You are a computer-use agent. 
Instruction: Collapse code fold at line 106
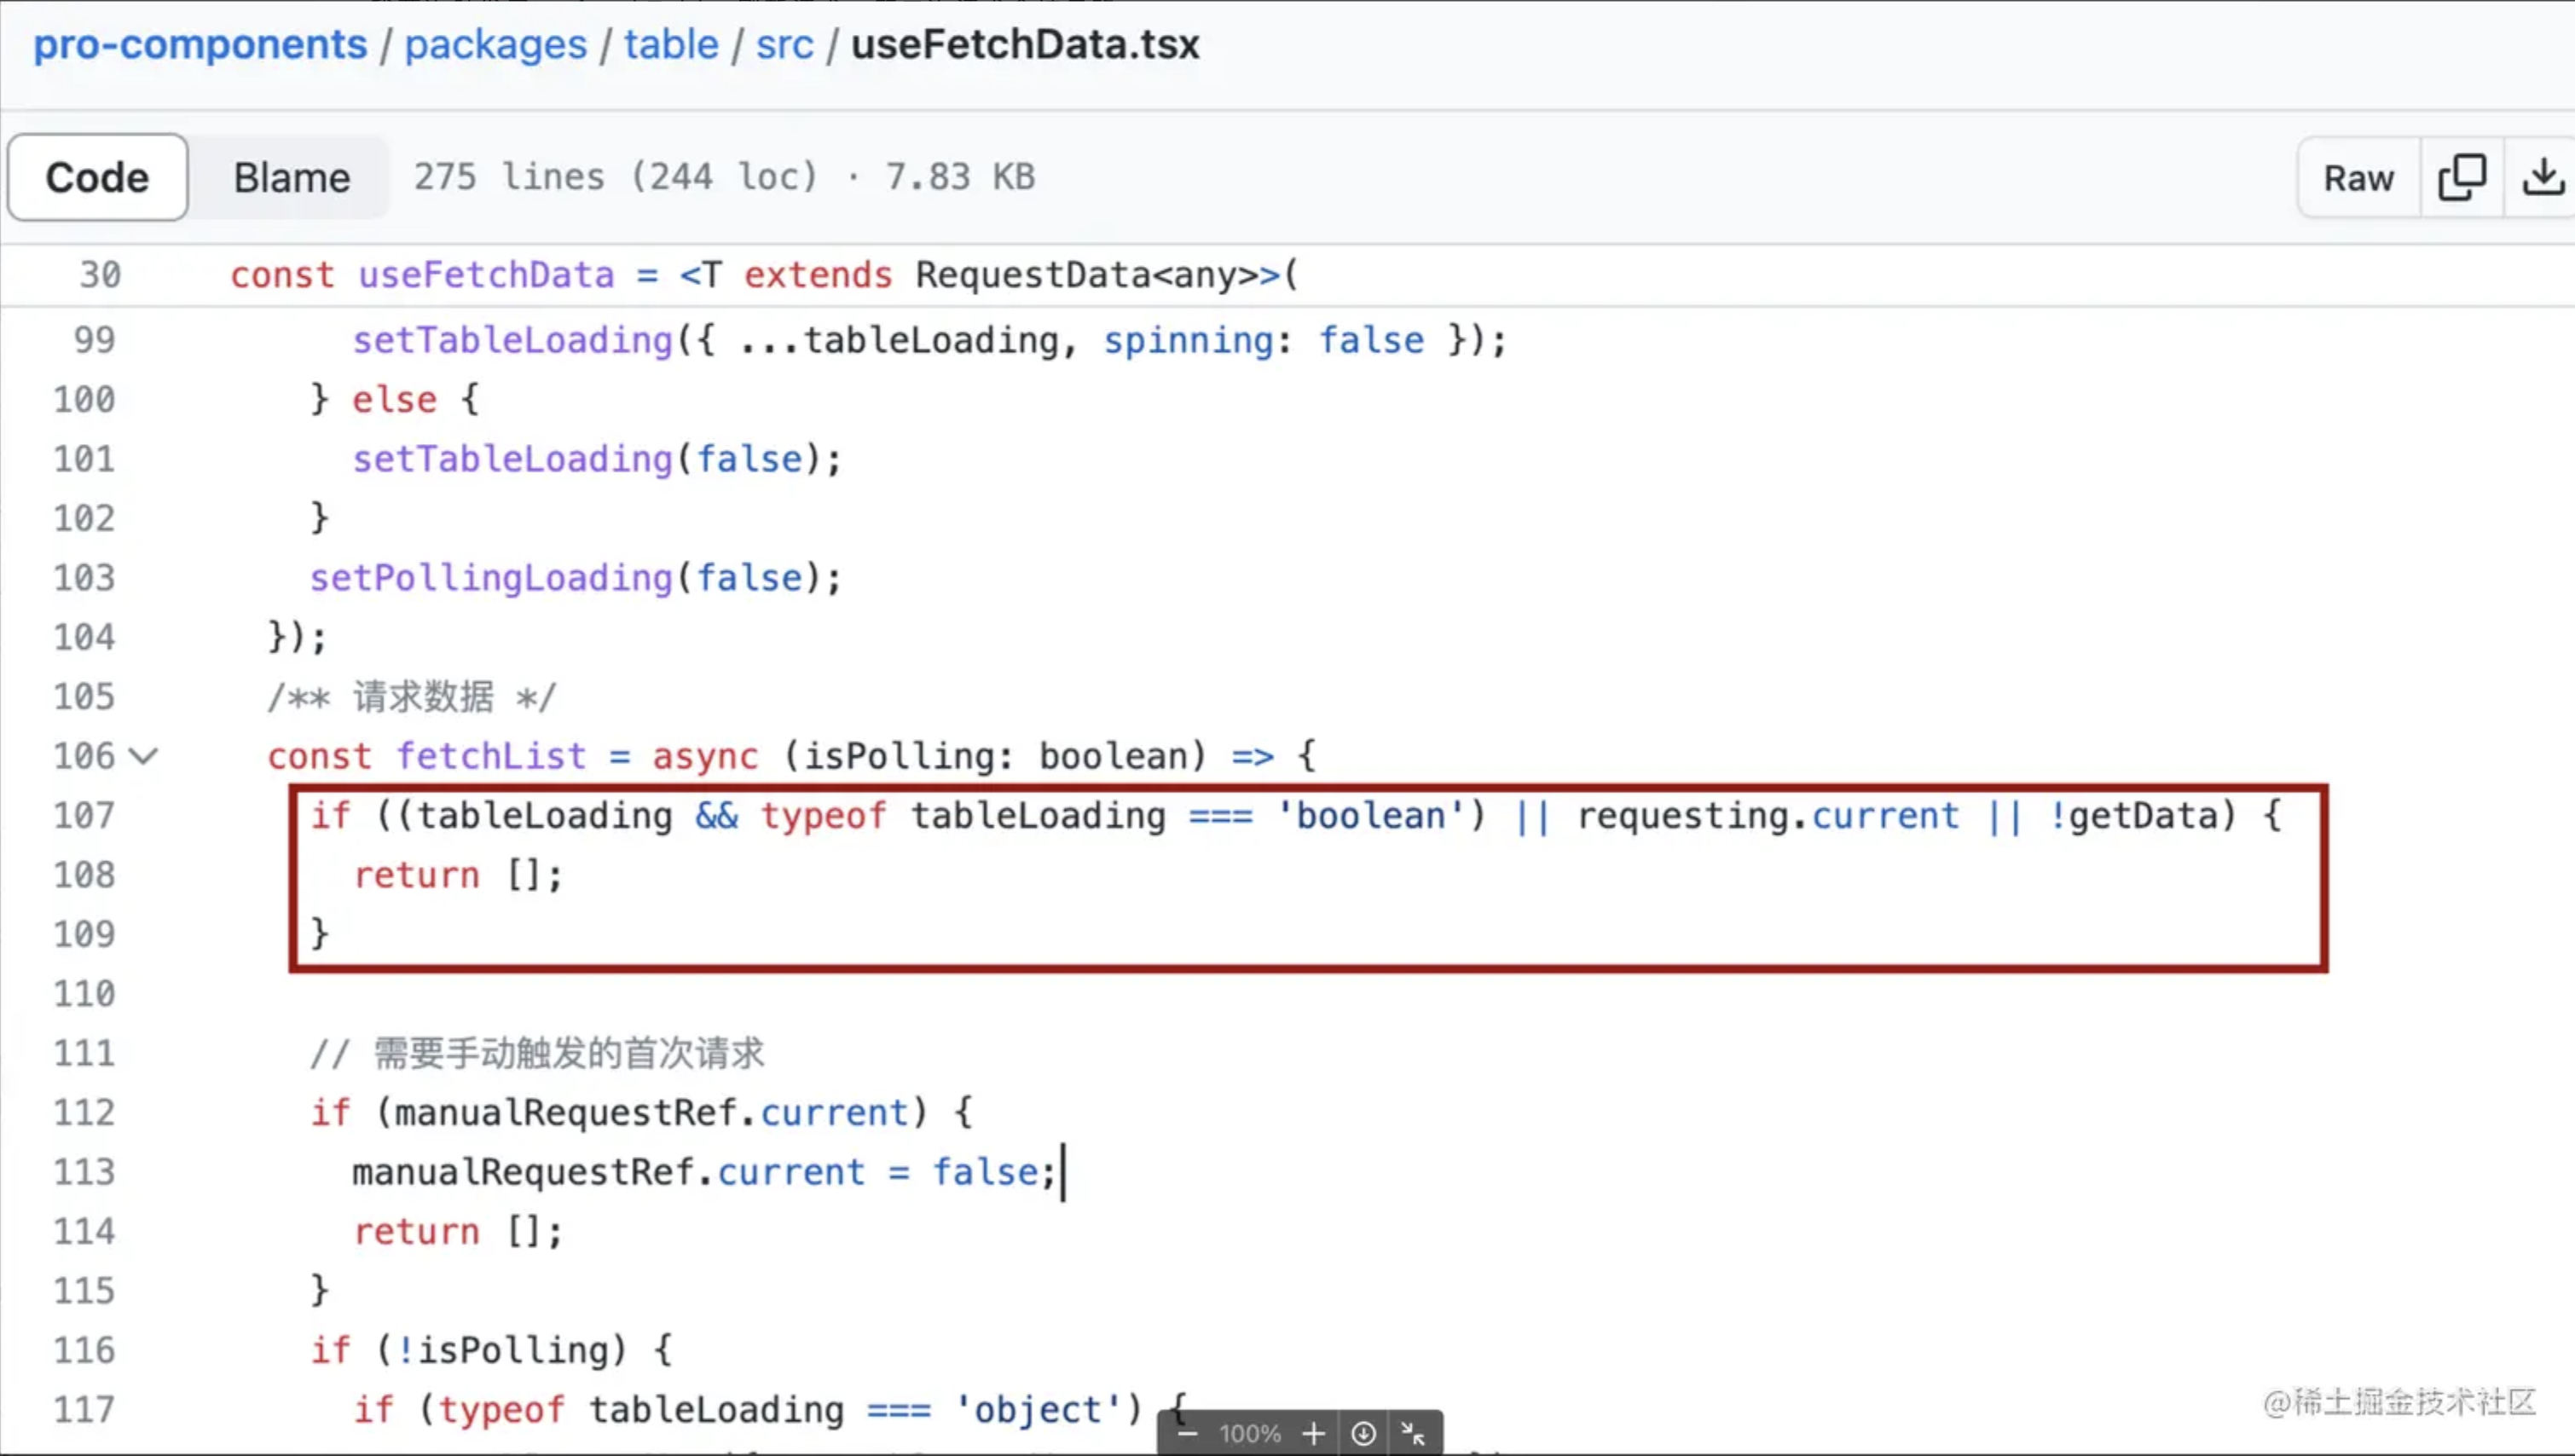pos(144,756)
